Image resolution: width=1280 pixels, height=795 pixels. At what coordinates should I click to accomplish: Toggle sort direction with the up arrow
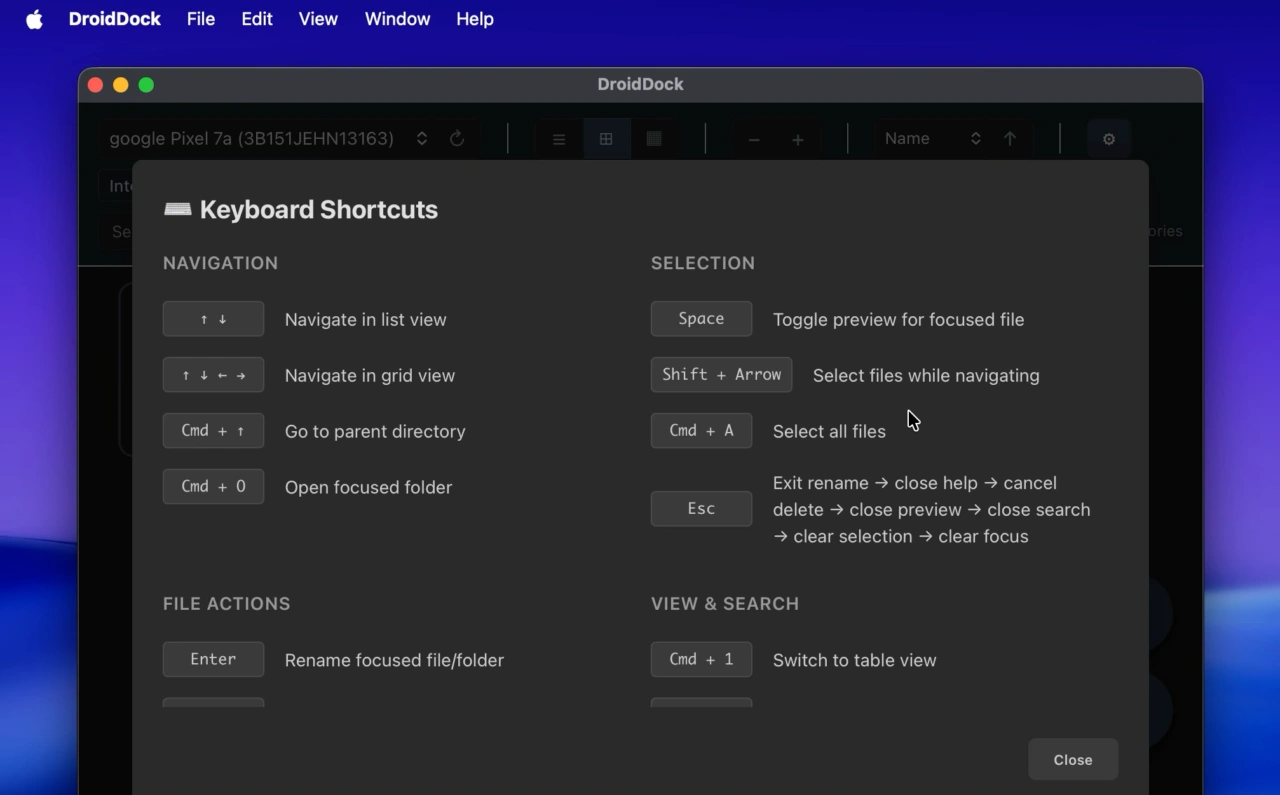(1010, 139)
